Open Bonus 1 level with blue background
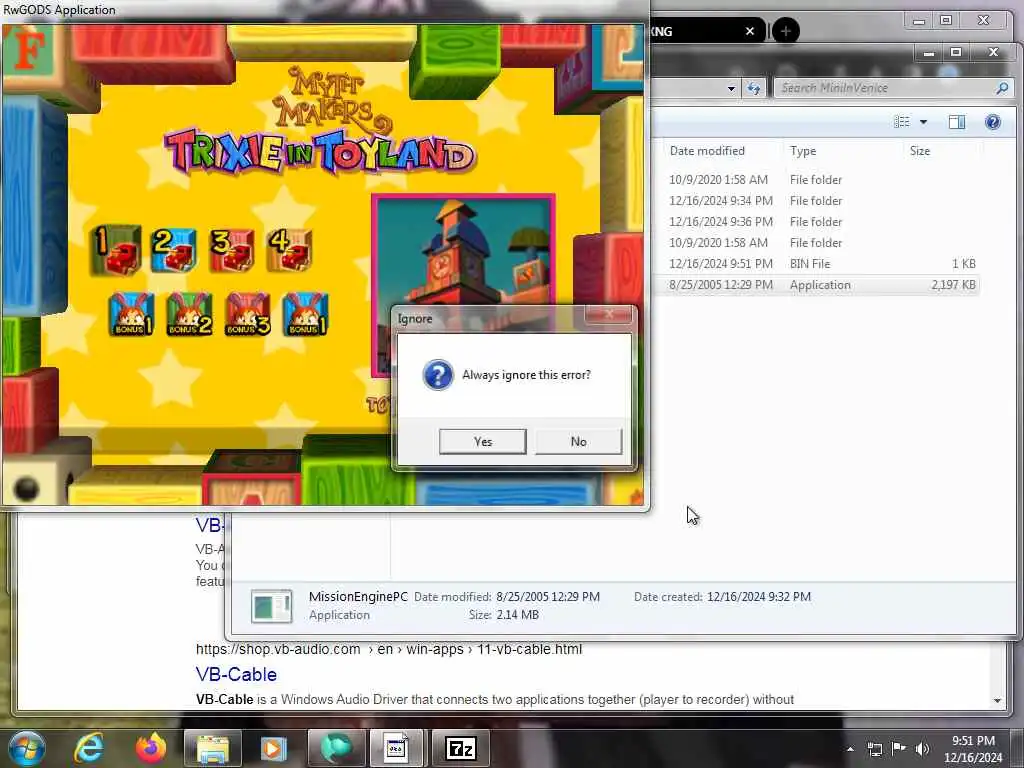 [131, 314]
